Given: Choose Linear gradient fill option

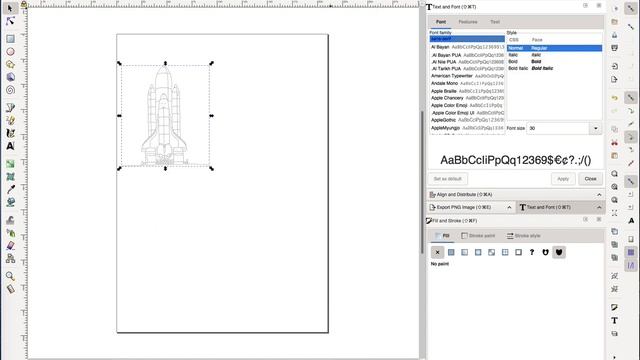Looking at the screenshot, I should click(x=464, y=252).
